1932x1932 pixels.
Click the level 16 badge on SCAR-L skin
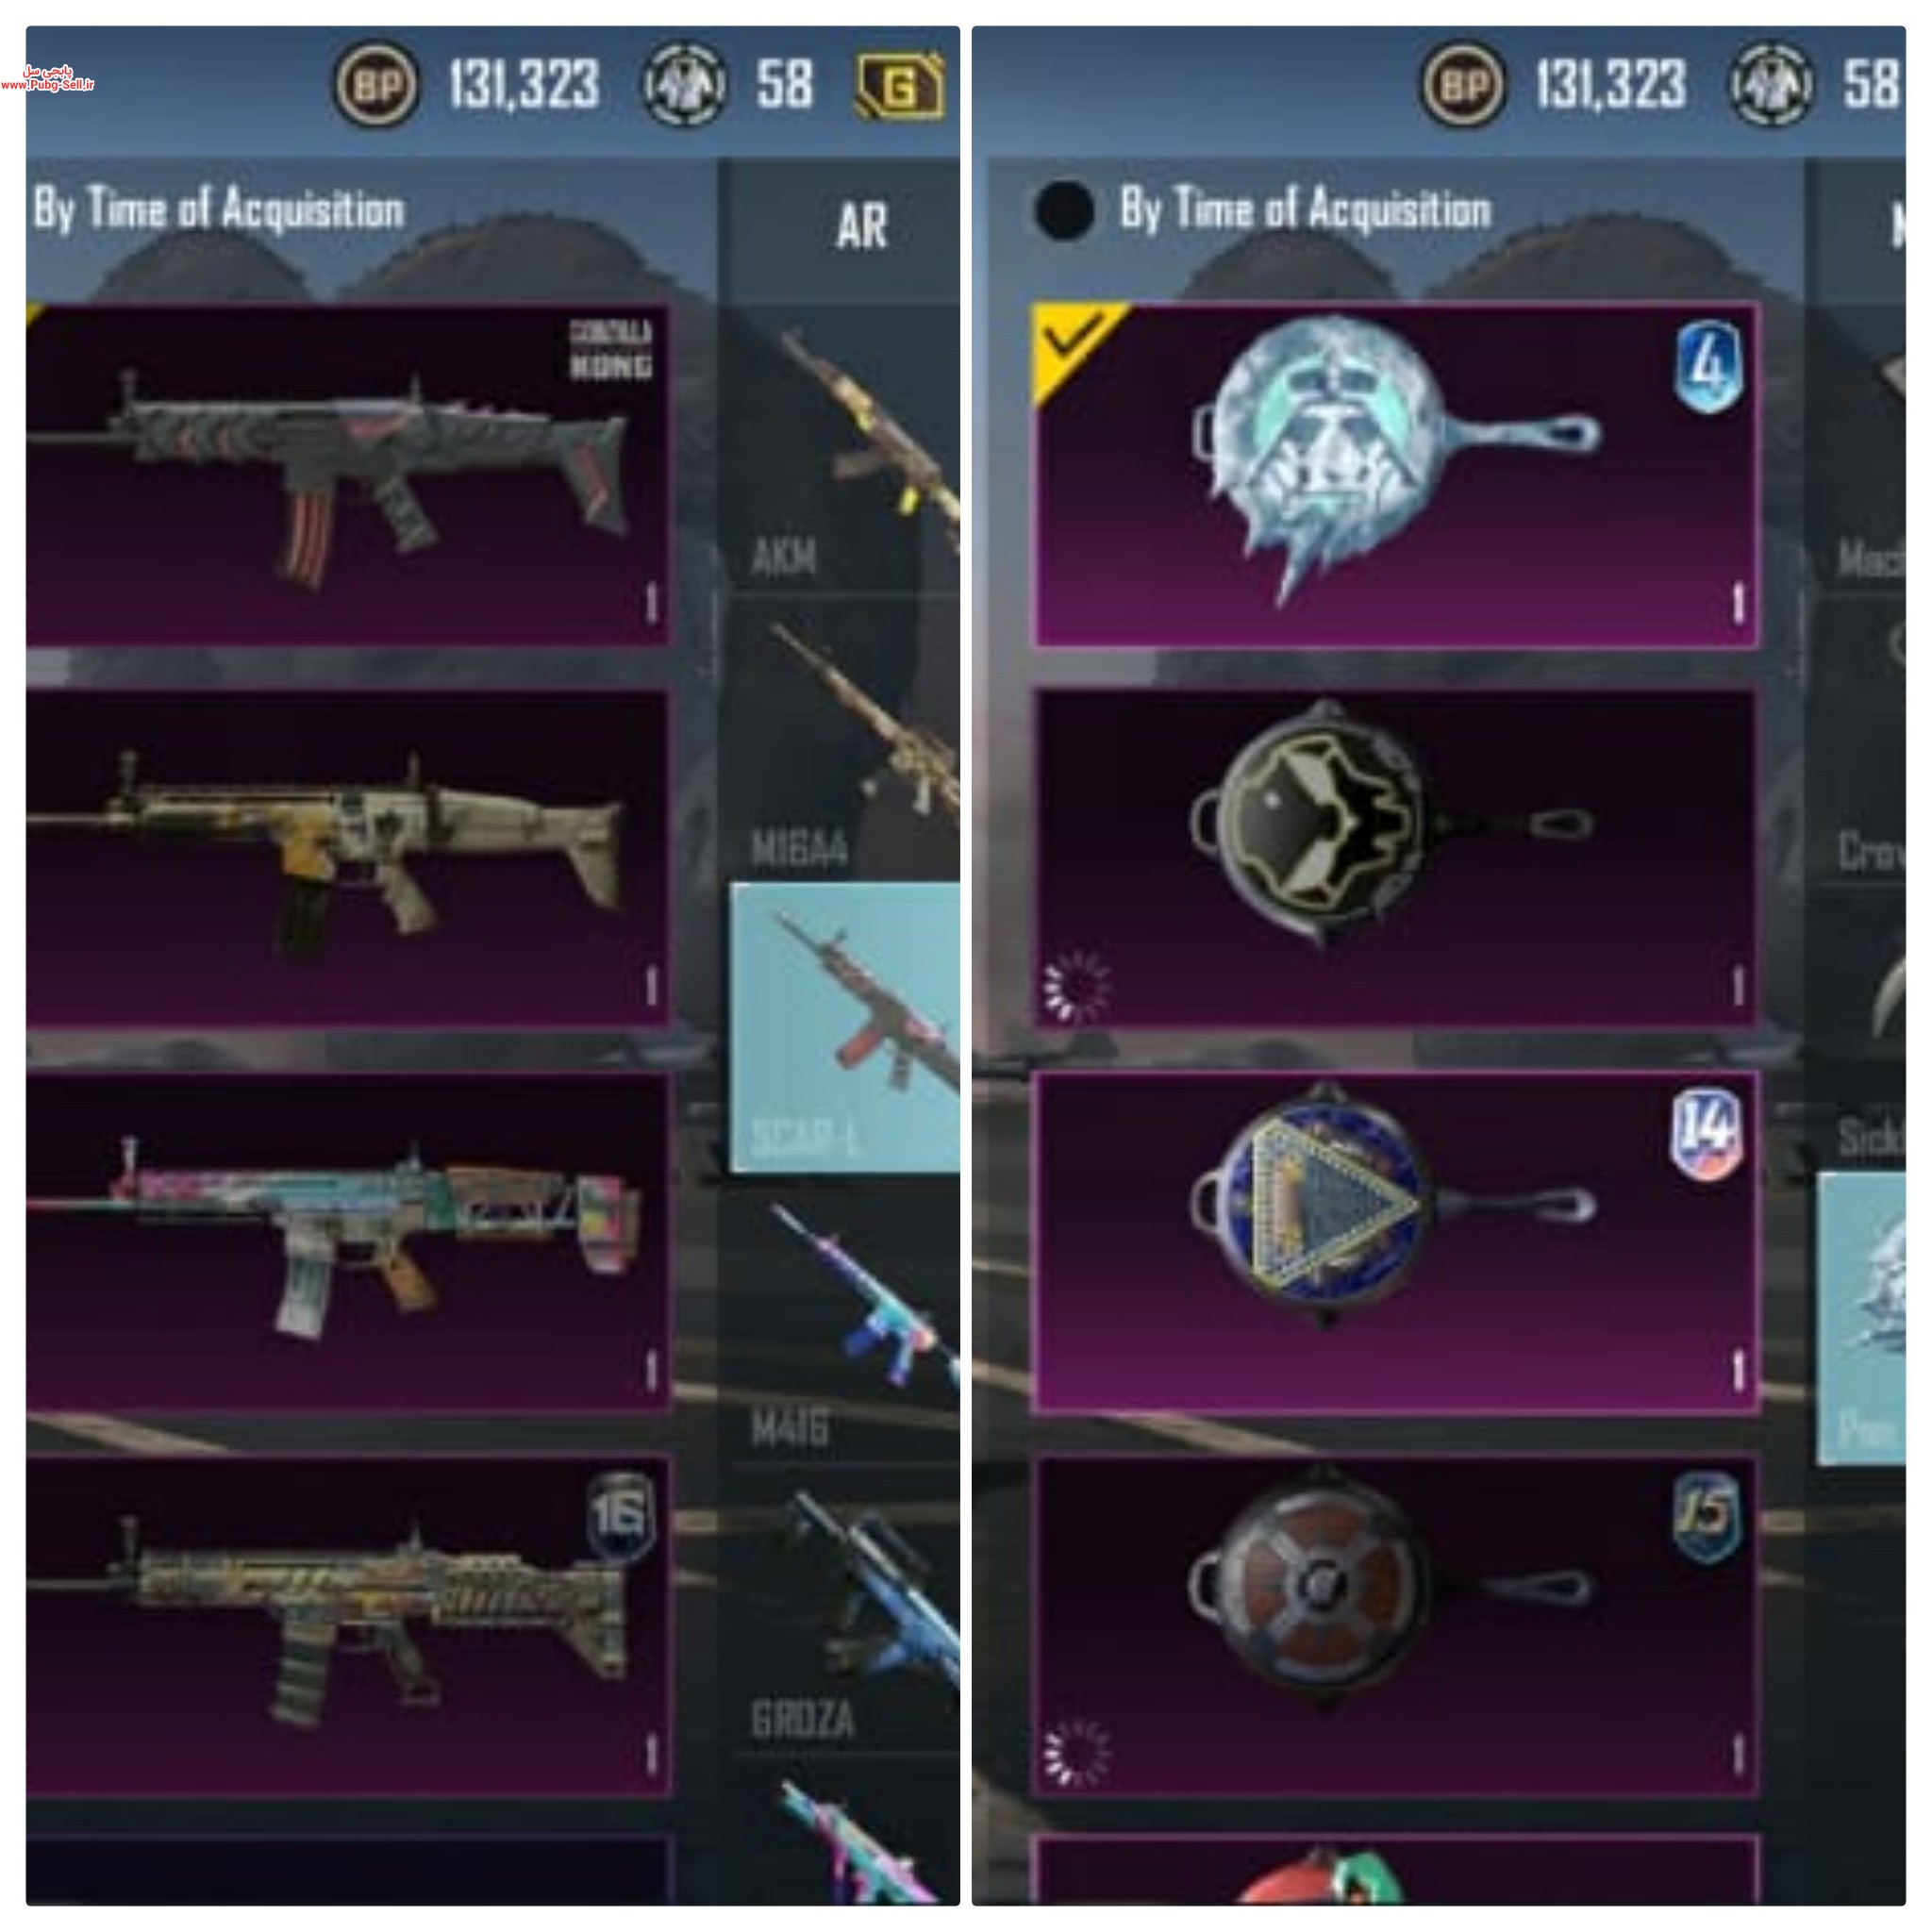click(620, 1517)
